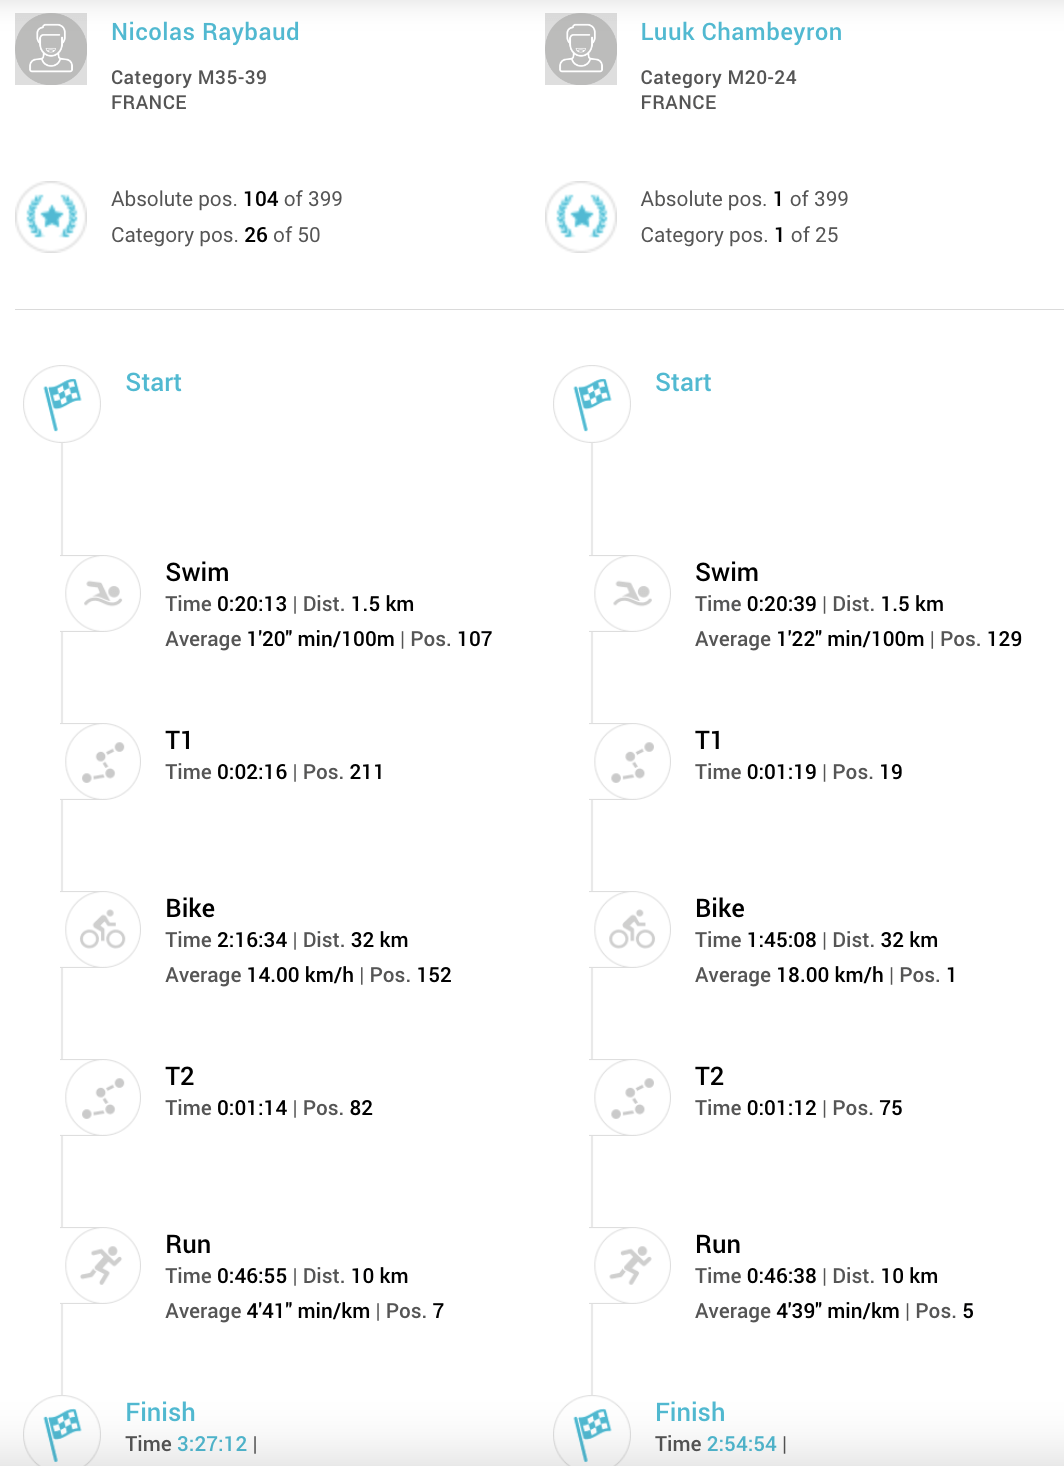Click Nicolas's T1 transition icon
The image size is (1064, 1466).
click(x=103, y=762)
